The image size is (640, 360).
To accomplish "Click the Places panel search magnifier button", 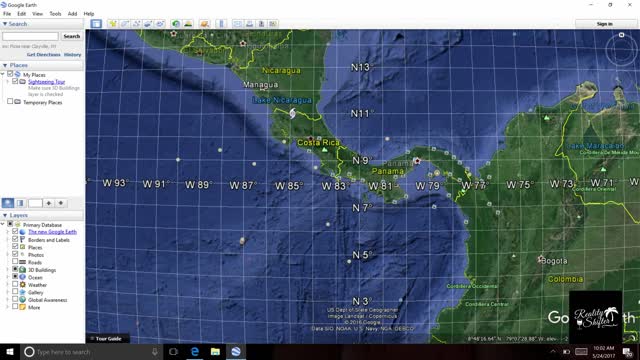I will [x=8, y=203].
